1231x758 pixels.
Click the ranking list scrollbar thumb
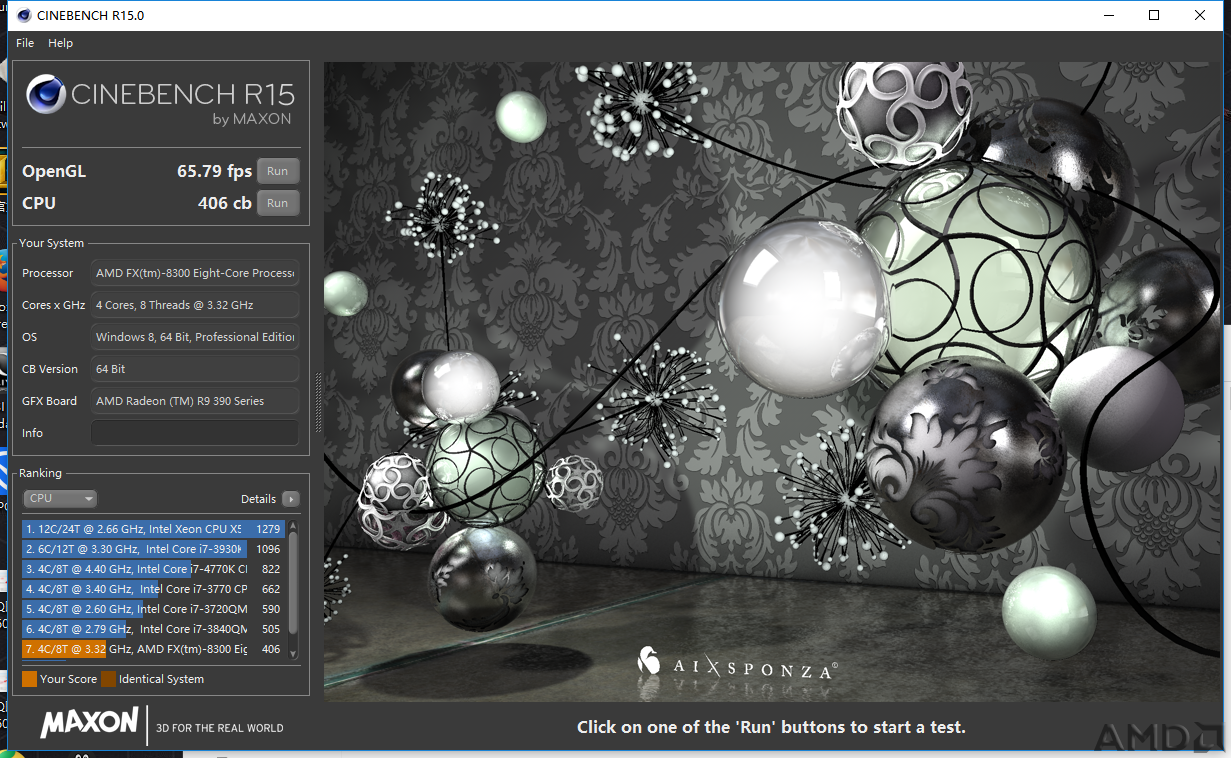click(293, 584)
